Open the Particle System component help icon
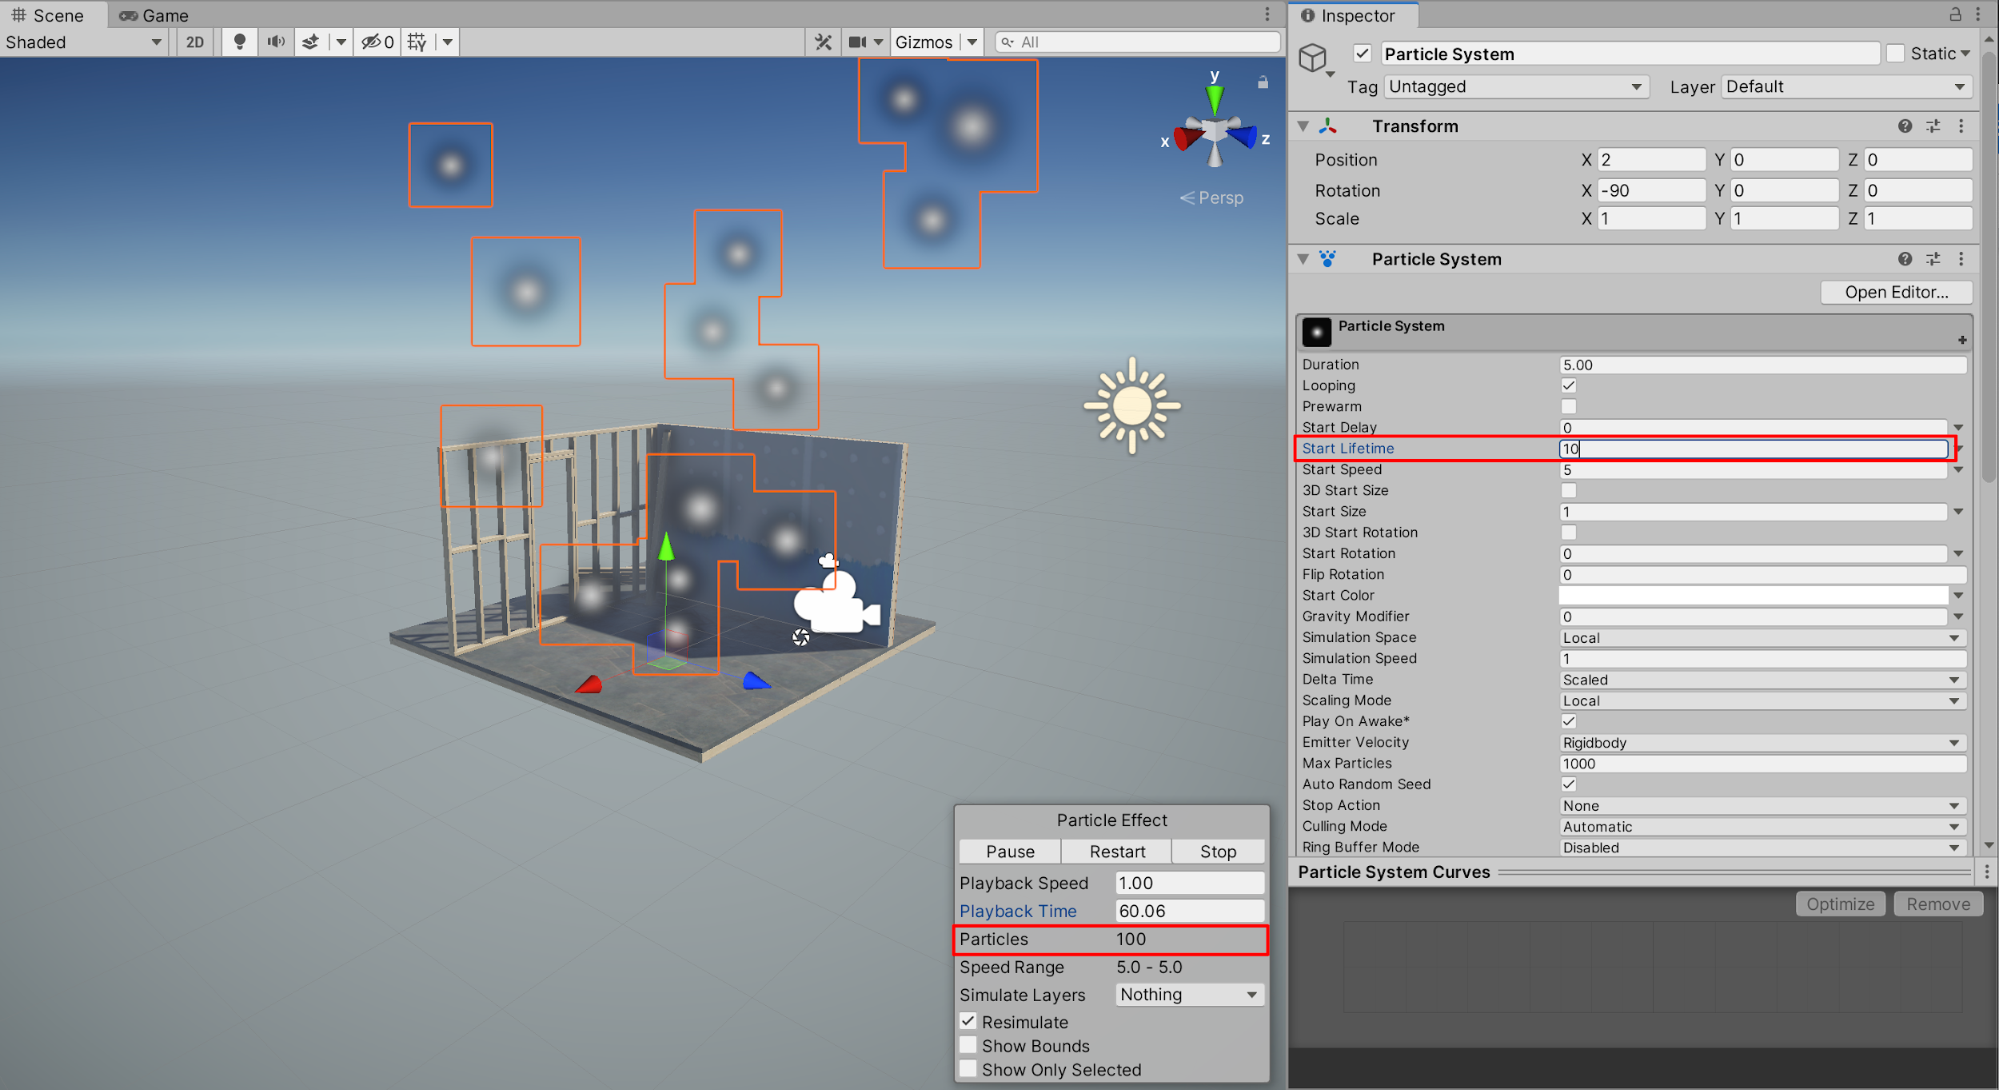Viewport: 1999px width, 1090px height. (1905, 259)
